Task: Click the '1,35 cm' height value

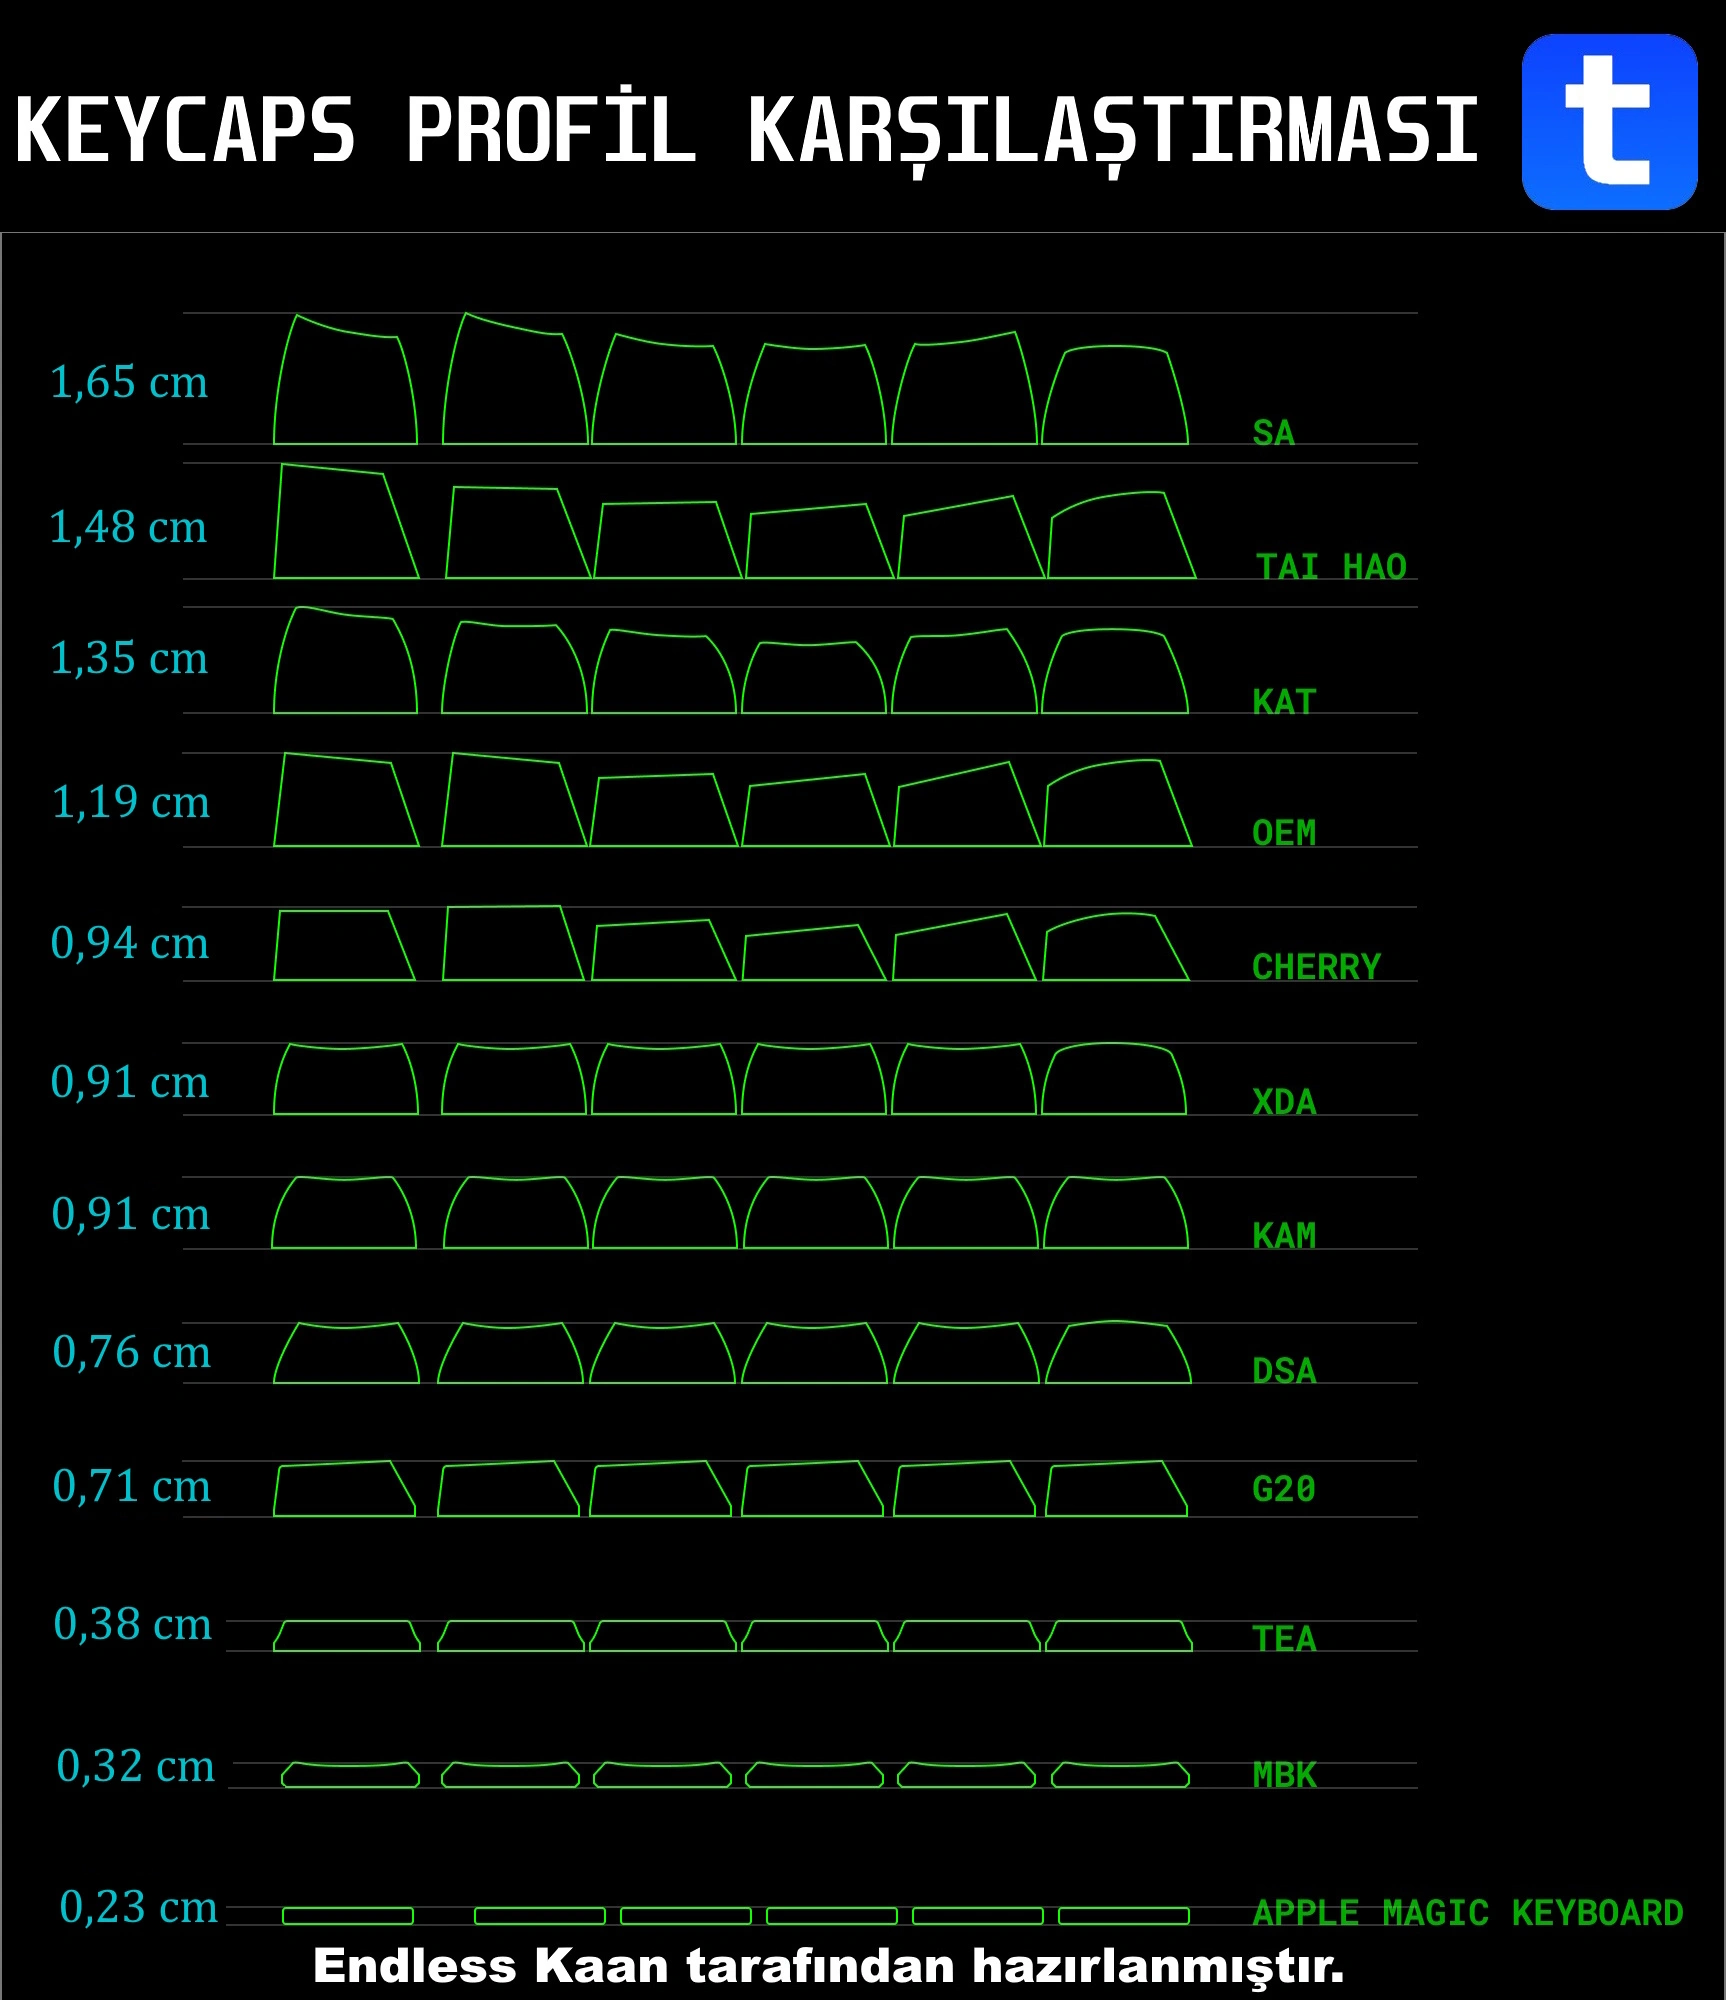Action: [x=129, y=659]
